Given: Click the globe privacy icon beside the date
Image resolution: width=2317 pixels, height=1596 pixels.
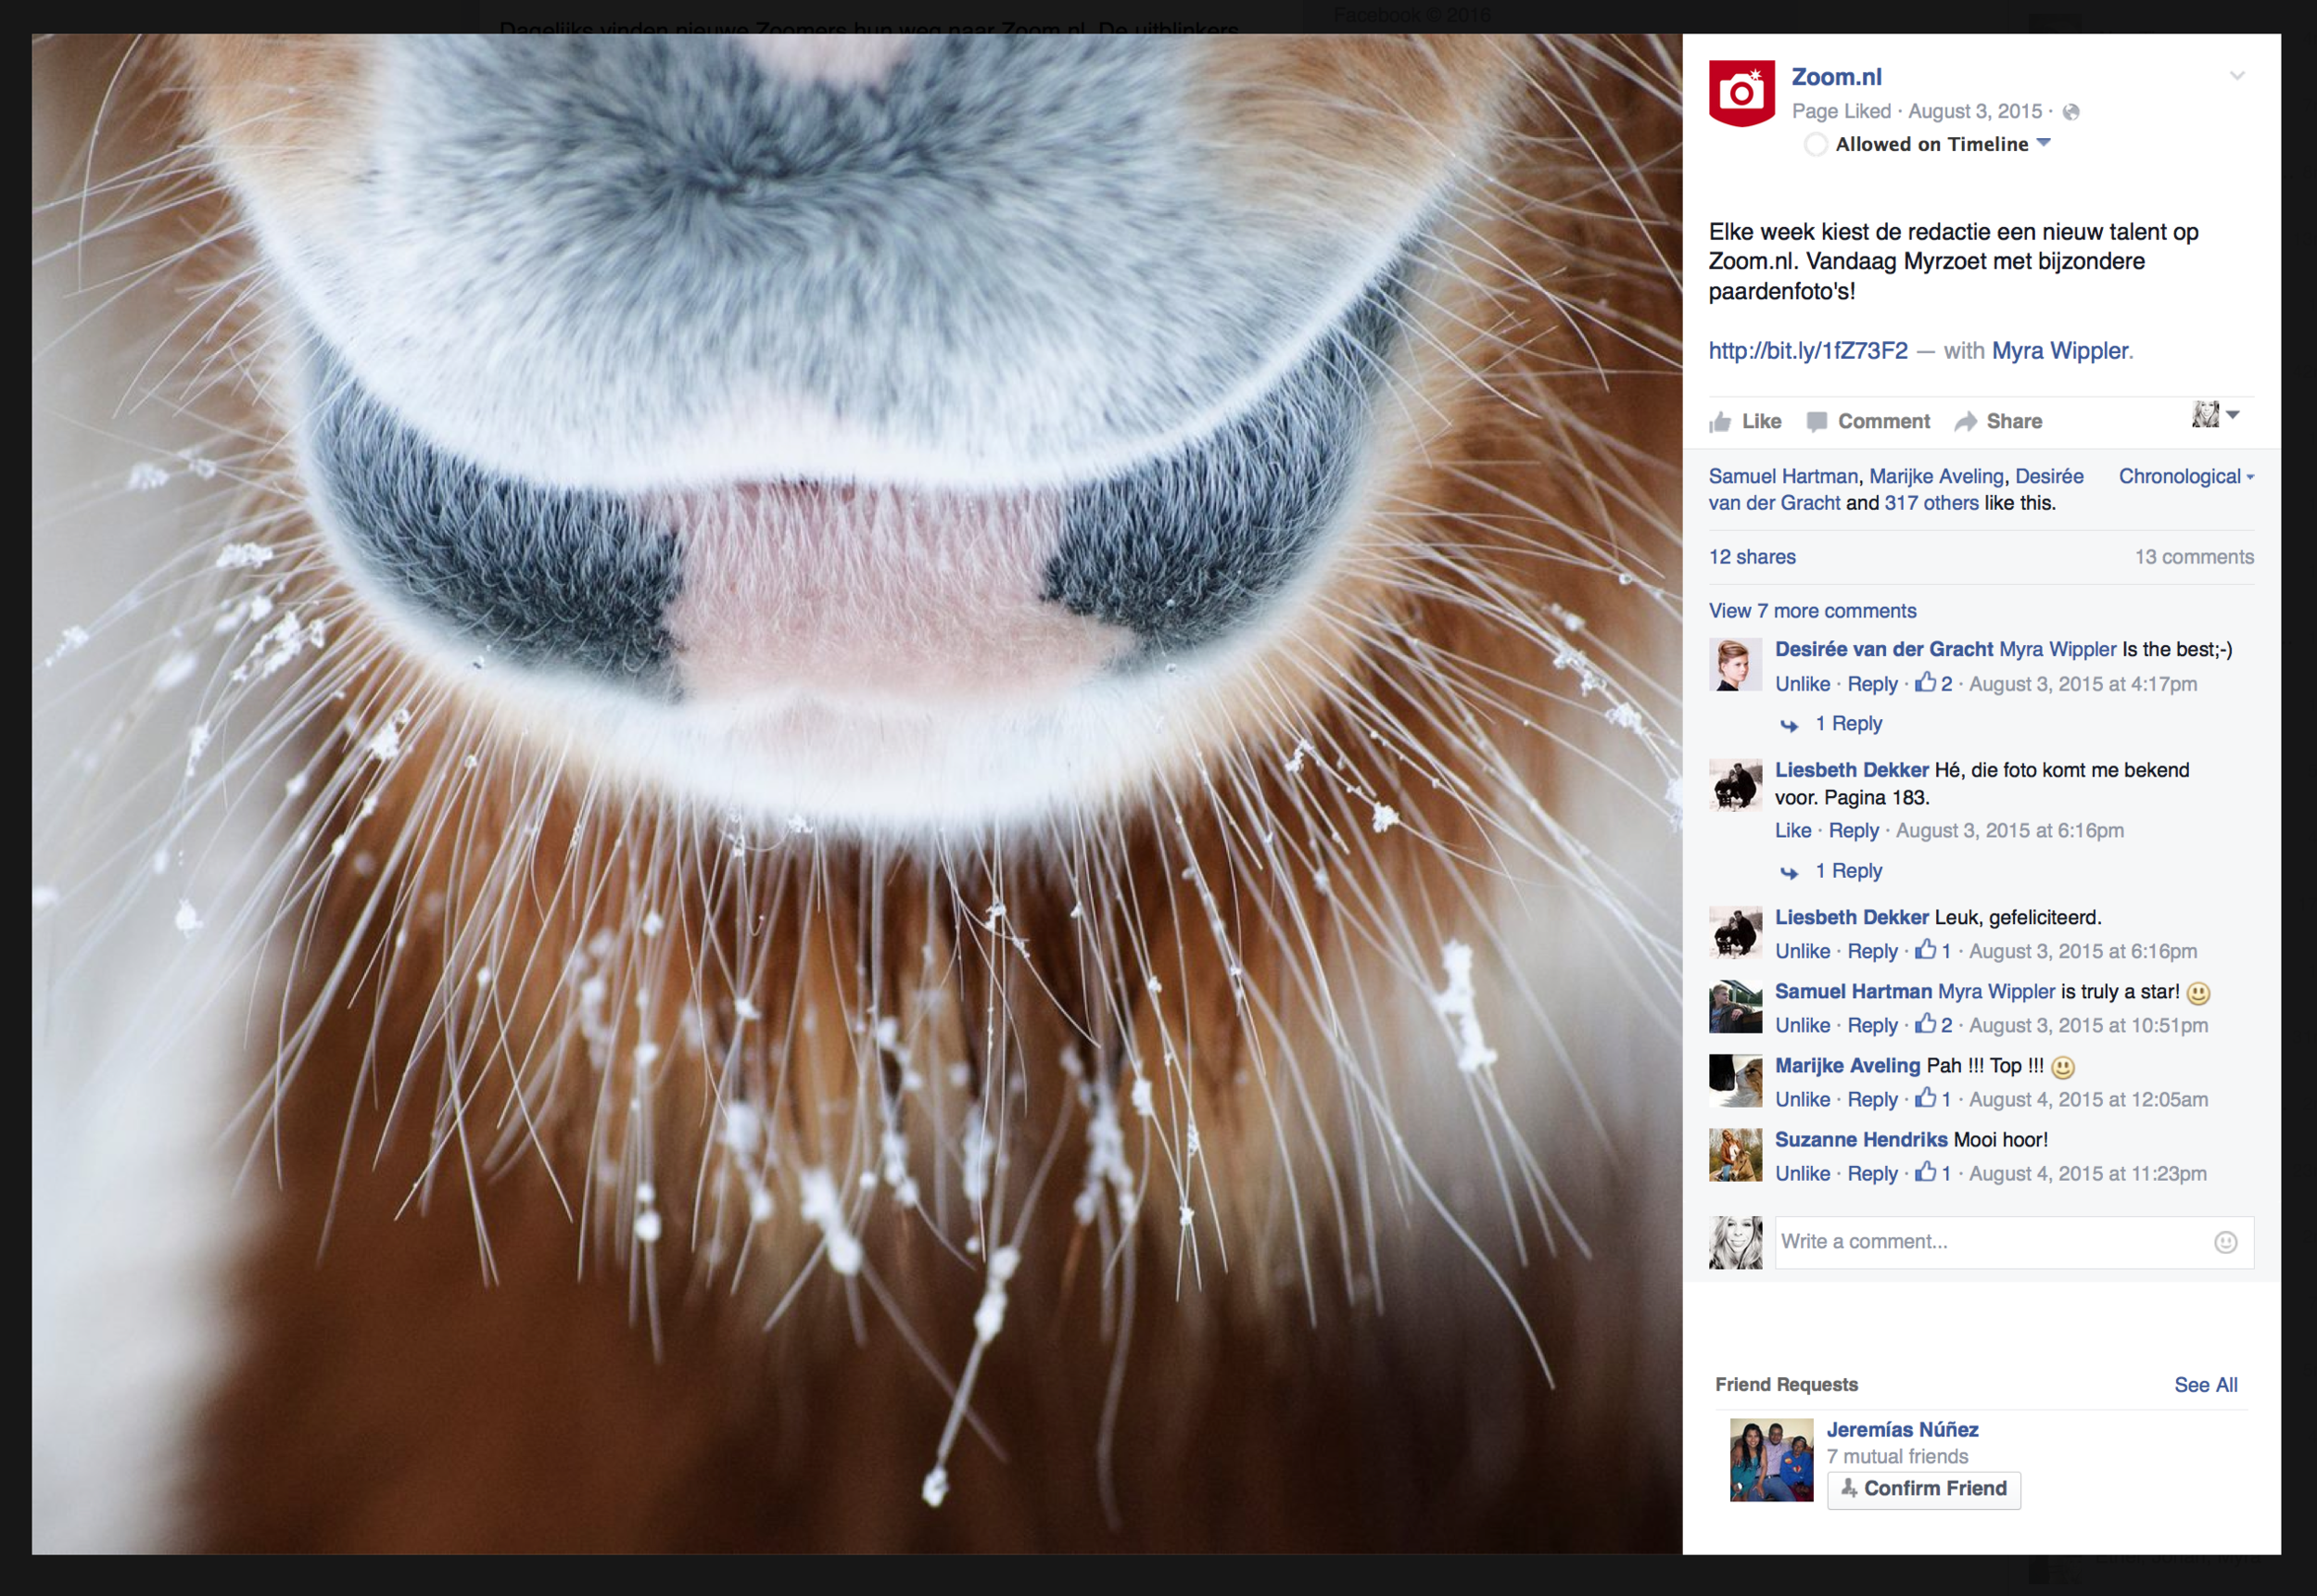Looking at the screenshot, I should 2071,112.
